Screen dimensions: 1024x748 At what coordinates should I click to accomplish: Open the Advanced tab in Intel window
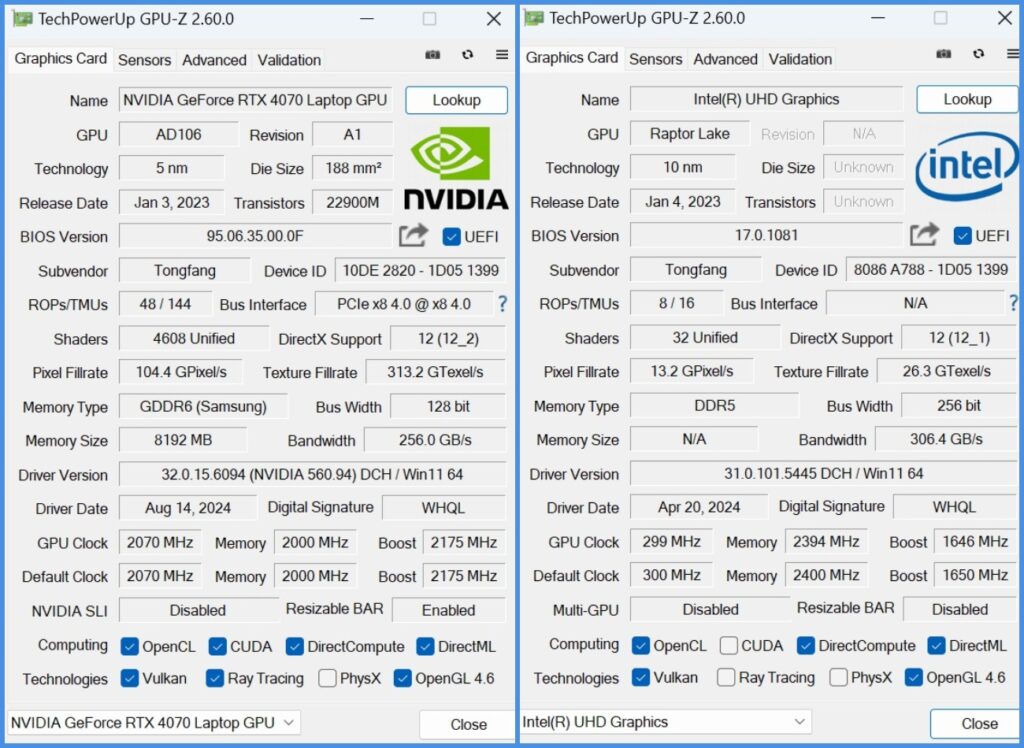point(725,59)
